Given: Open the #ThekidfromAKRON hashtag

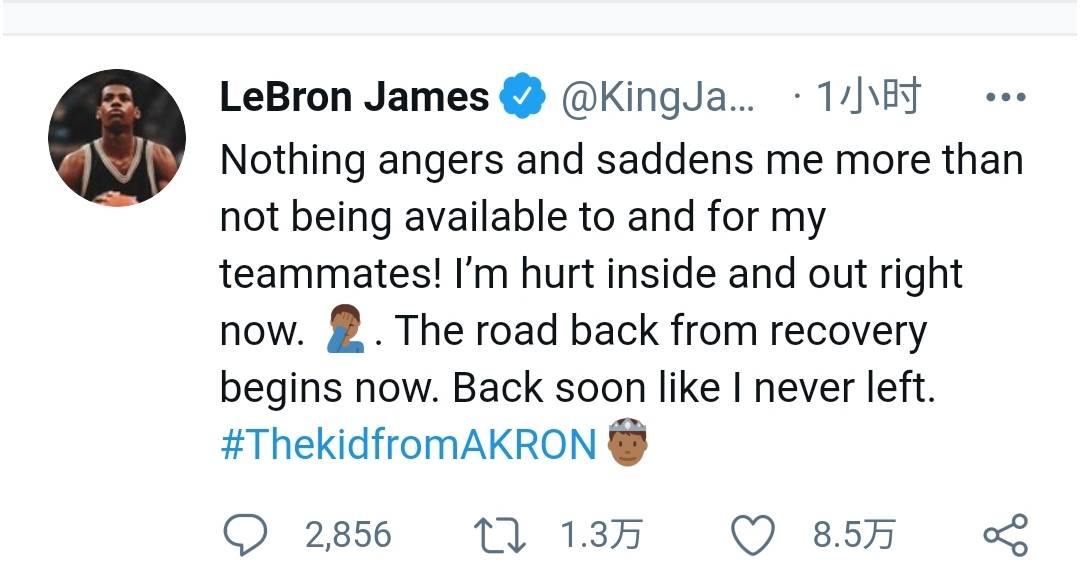Looking at the screenshot, I should pos(408,444).
